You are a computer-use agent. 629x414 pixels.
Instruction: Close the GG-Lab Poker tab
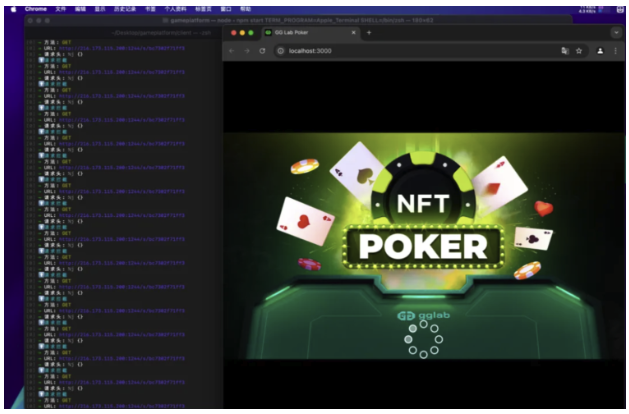click(352, 32)
